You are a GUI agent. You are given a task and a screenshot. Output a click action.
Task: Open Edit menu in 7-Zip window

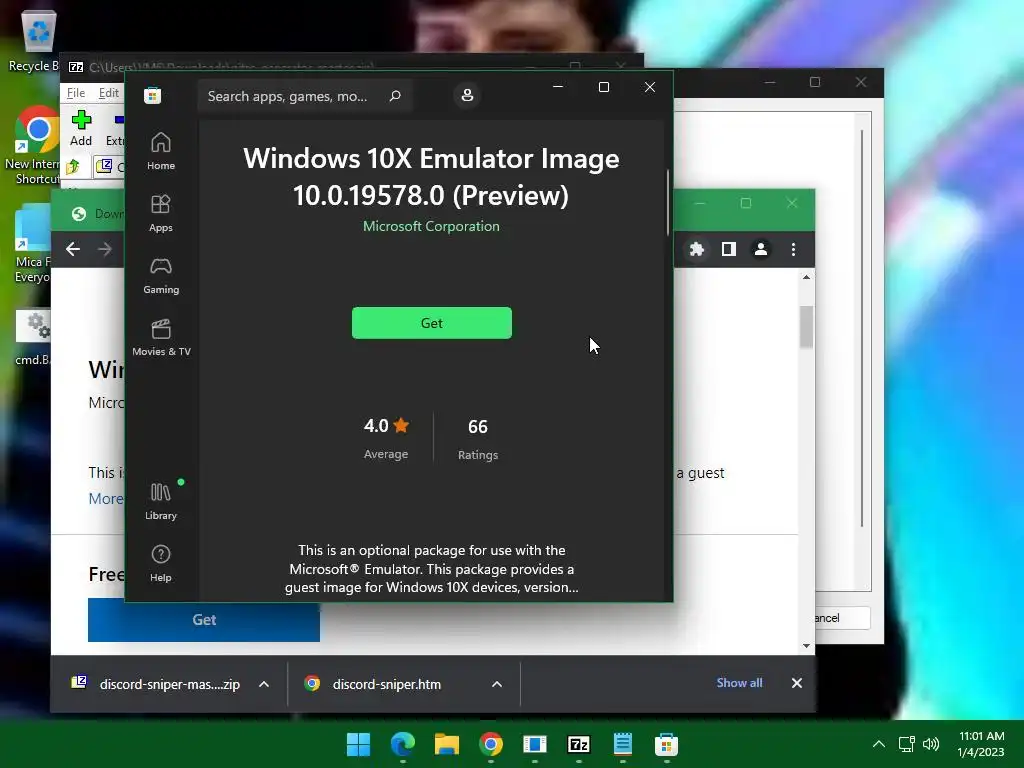(108, 93)
